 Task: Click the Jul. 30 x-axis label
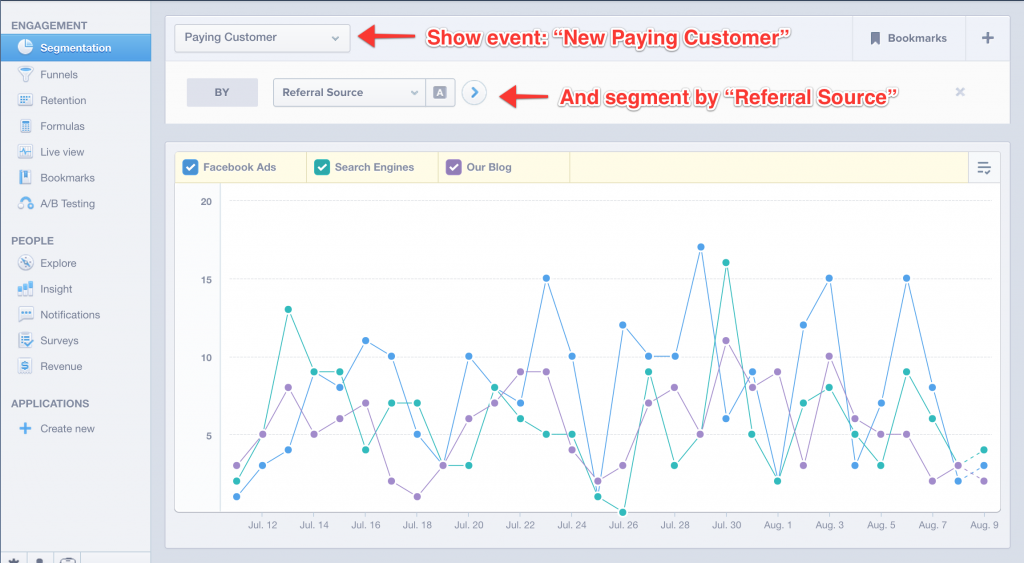coord(726,525)
